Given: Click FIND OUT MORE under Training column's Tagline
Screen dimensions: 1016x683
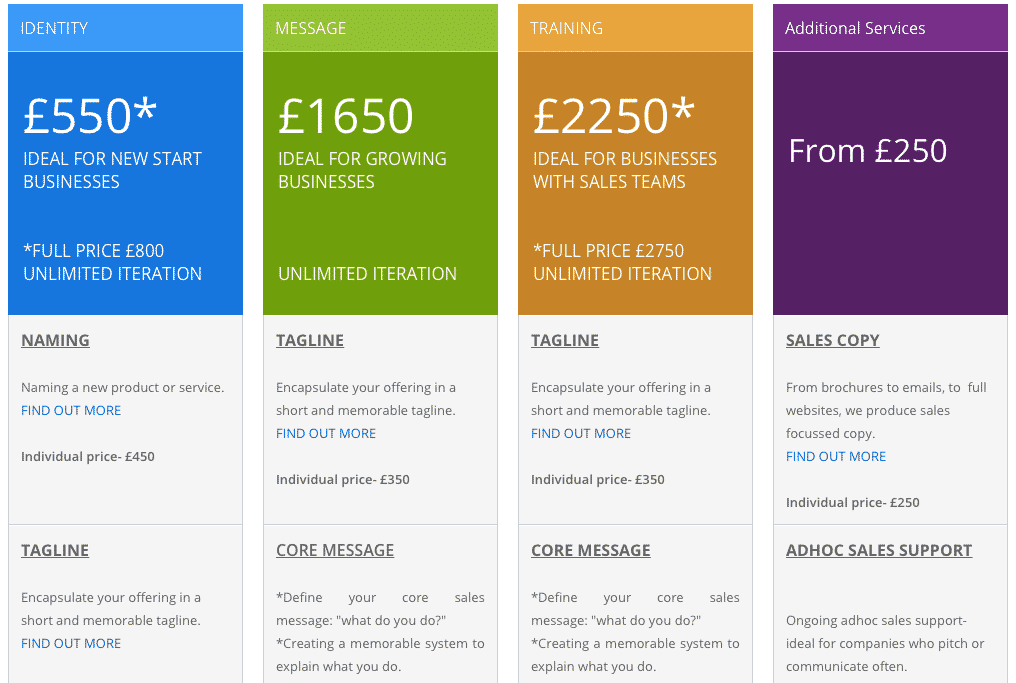Looking at the screenshot, I should (x=581, y=433).
